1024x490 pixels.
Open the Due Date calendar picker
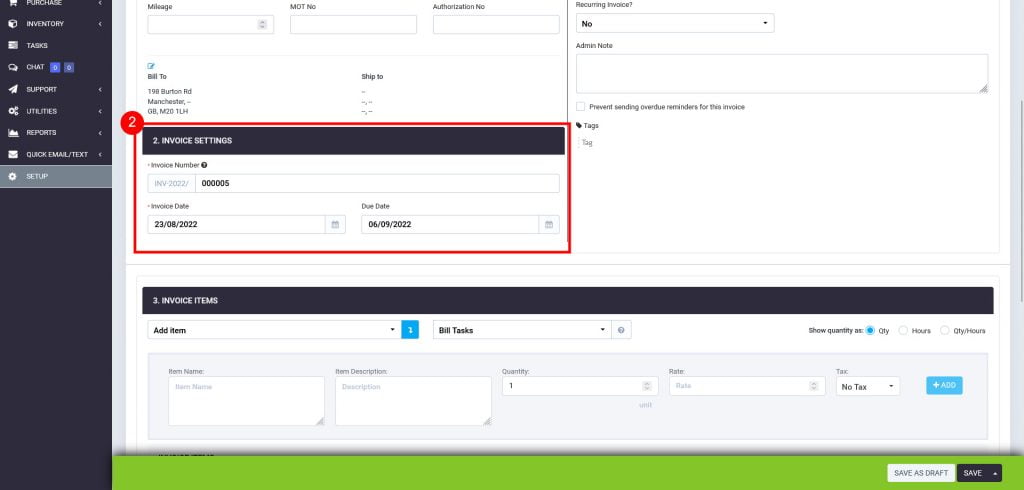coord(549,225)
